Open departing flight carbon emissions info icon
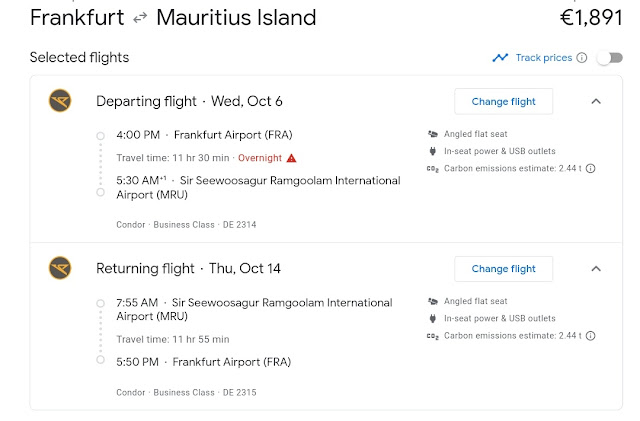The height and width of the screenshot is (421, 640). coord(591,169)
